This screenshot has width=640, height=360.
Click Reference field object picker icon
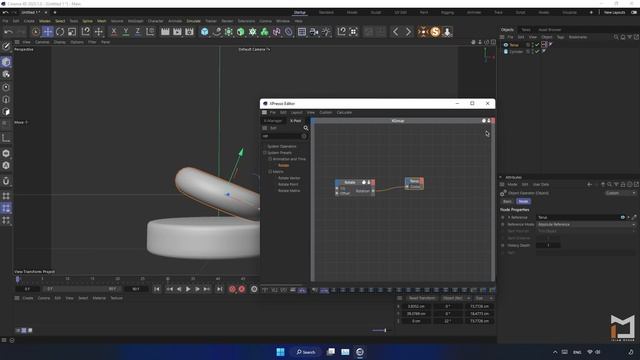pos(634,218)
